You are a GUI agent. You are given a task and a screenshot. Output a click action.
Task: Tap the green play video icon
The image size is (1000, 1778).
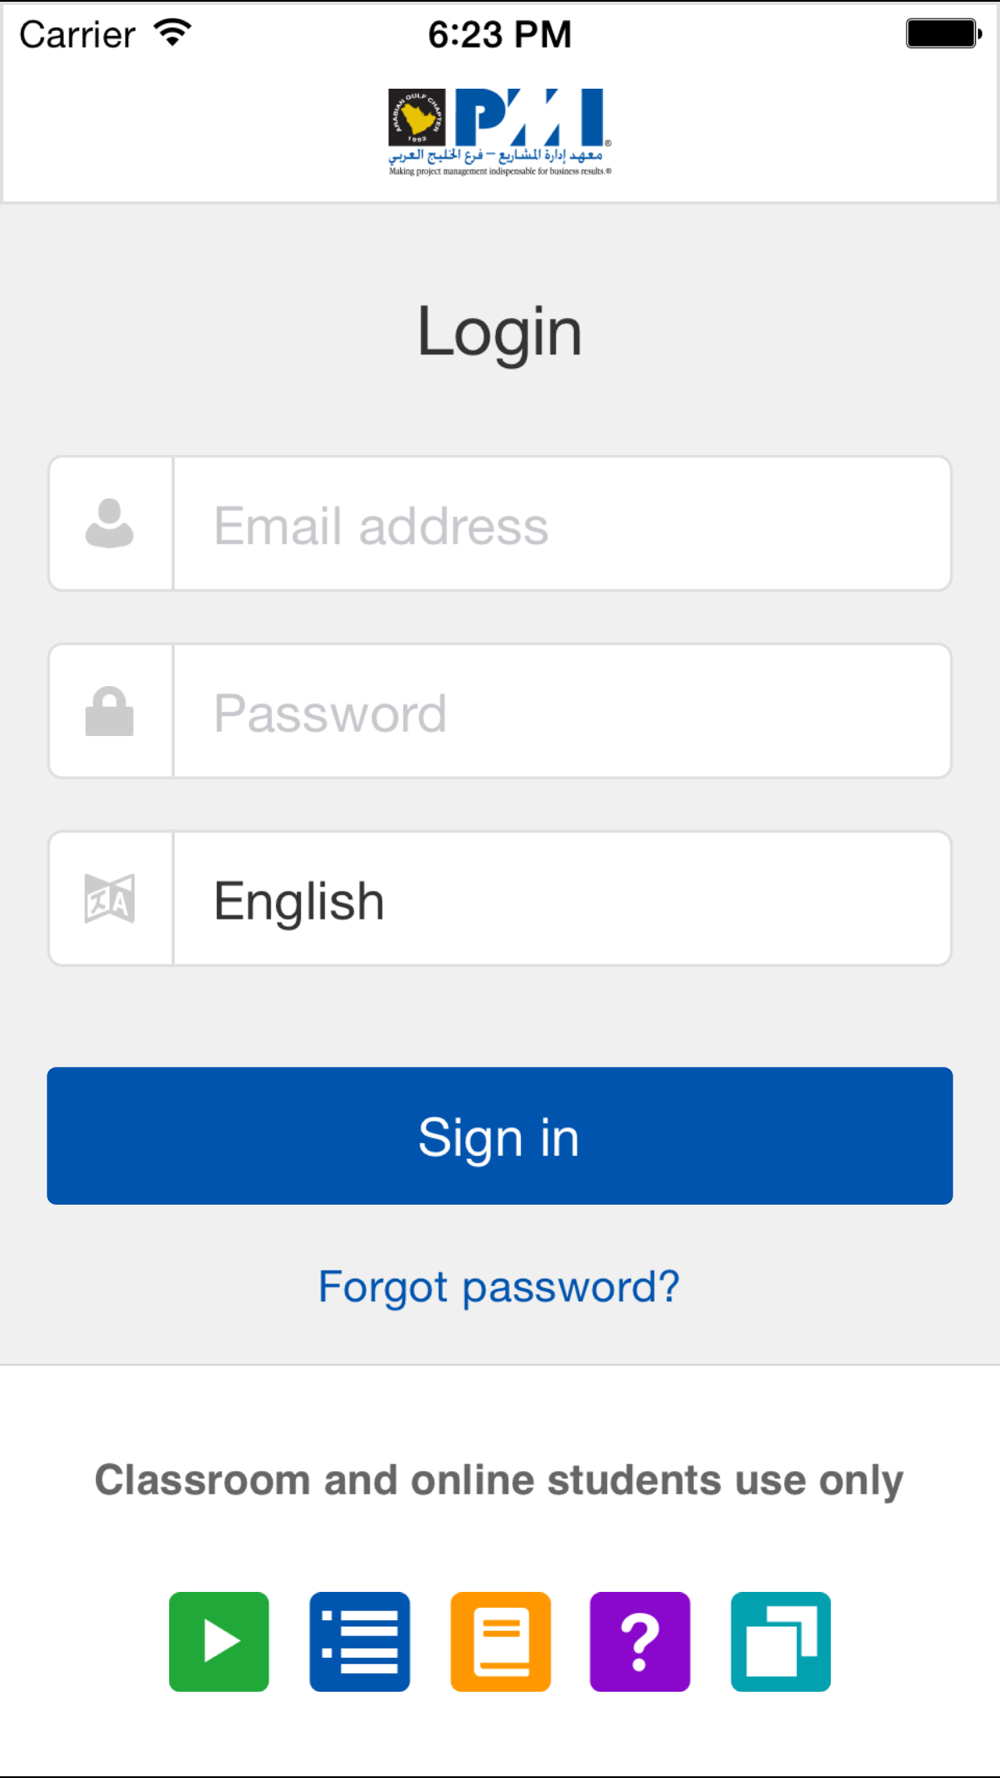(219, 1641)
